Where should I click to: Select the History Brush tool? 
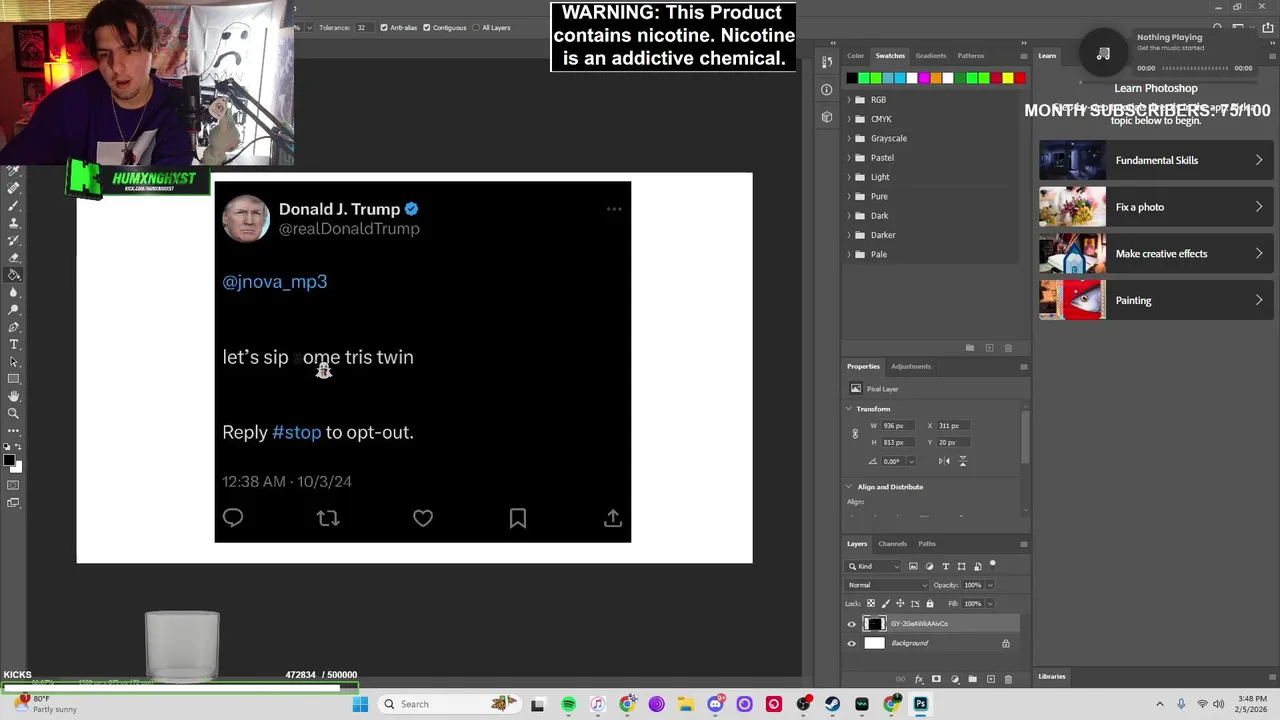[14, 240]
